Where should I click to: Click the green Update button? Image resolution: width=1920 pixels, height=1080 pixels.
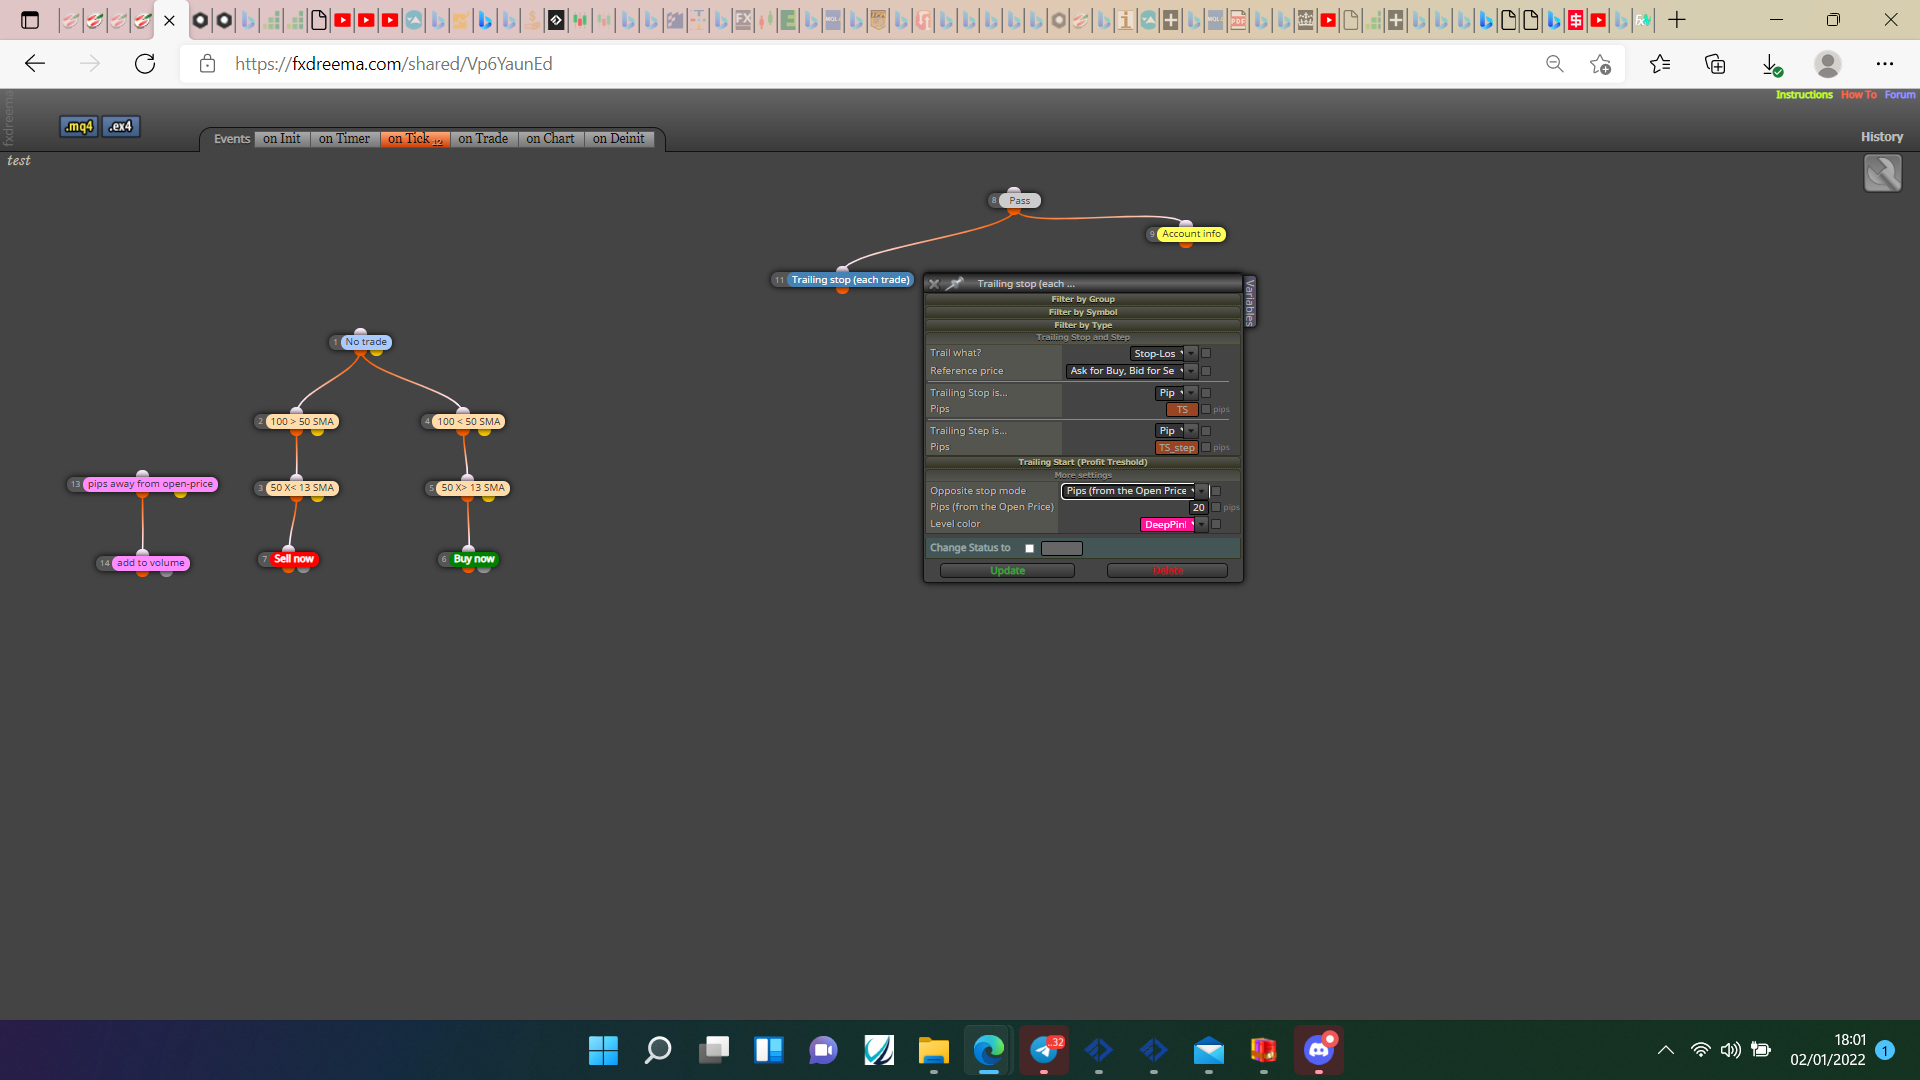pos(1007,571)
